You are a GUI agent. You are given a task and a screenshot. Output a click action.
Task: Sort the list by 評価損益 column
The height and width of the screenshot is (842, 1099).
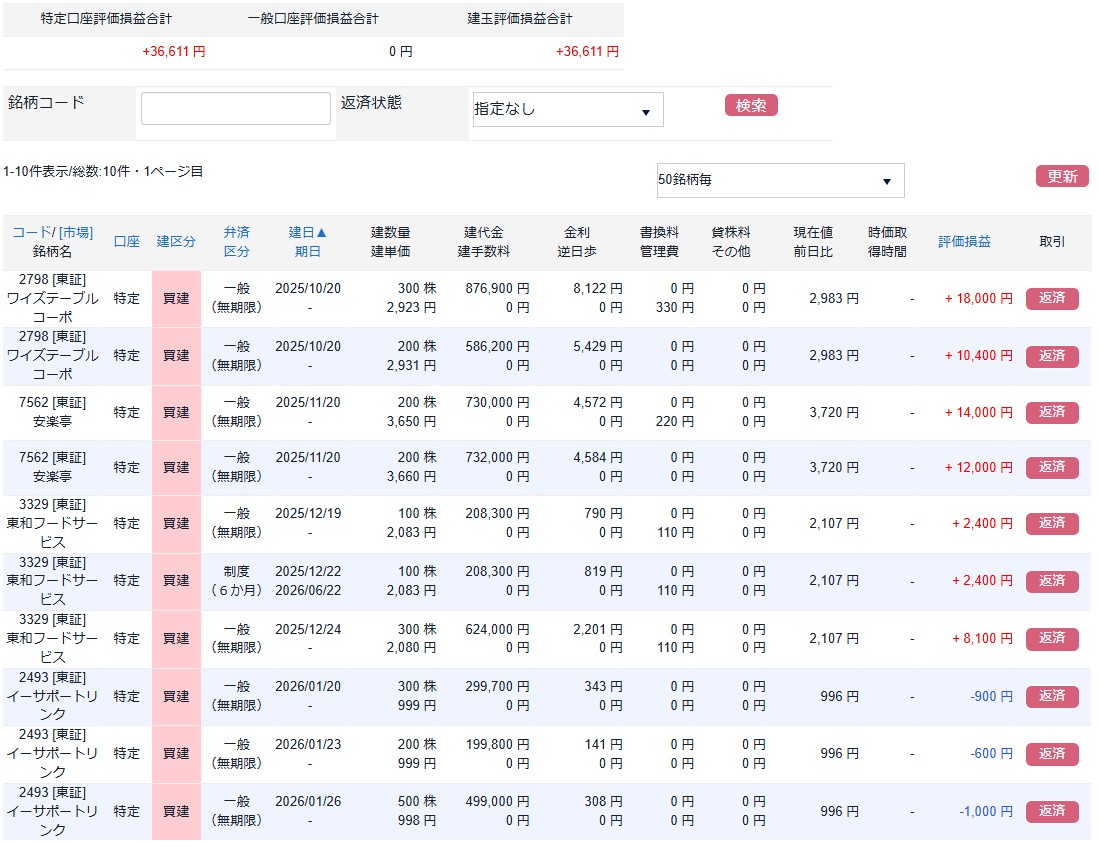(965, 240)
